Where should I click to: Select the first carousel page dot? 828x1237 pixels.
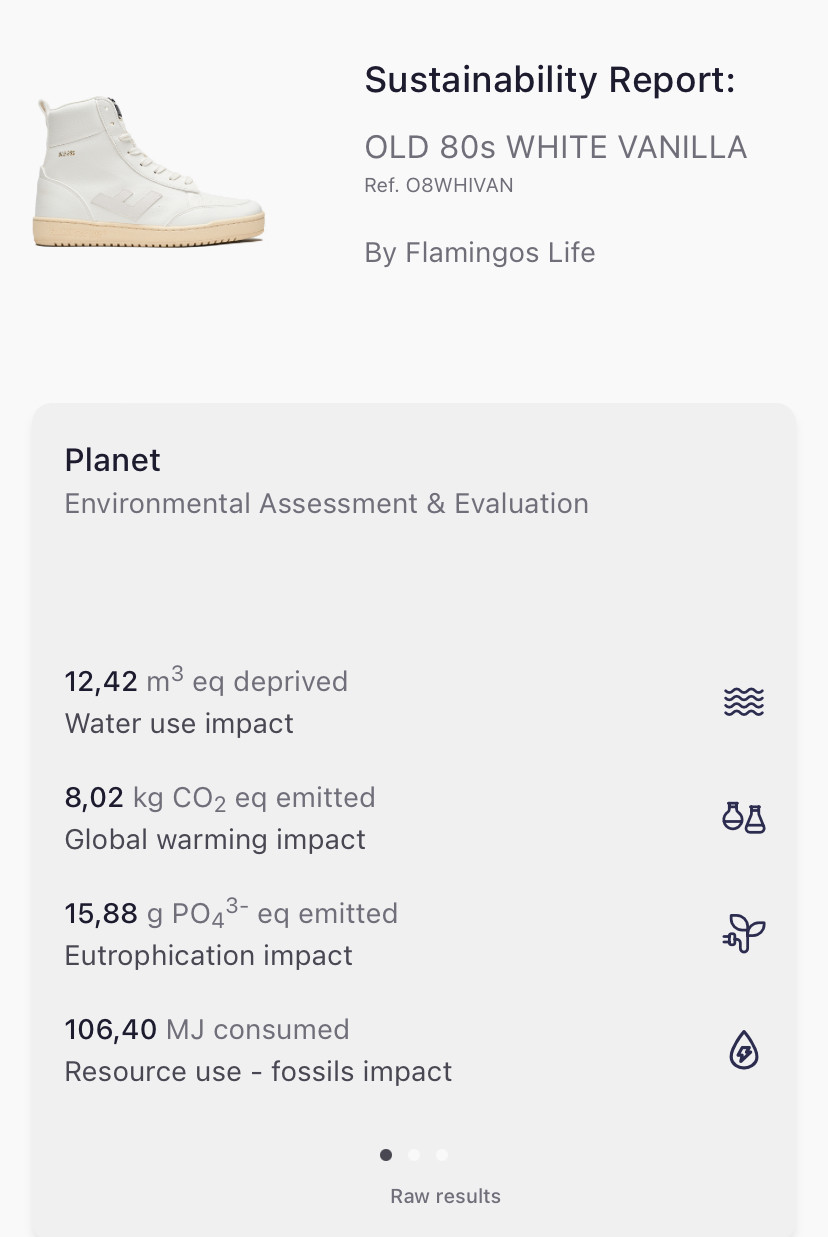click(386, 1155)
